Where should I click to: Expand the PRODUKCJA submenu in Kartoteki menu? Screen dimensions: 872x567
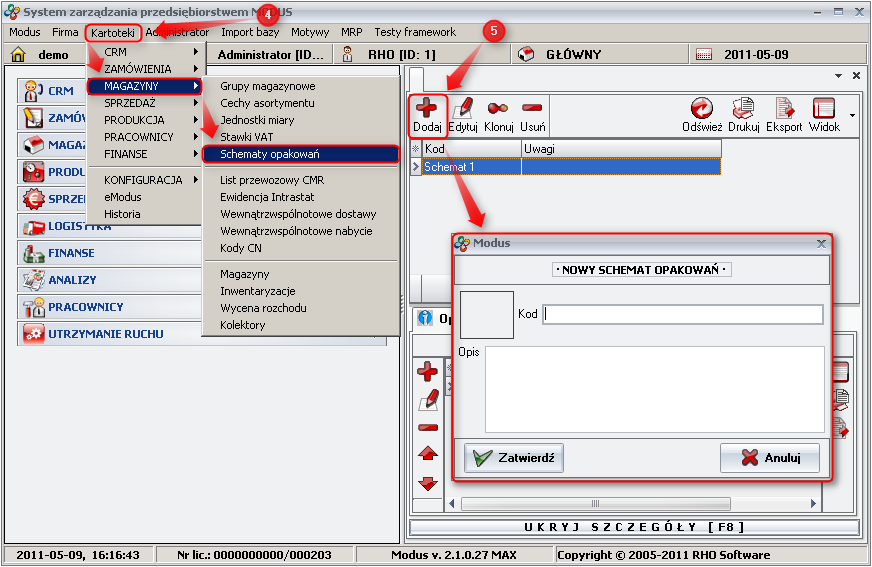pyautogui.click(x=147, y=120)
